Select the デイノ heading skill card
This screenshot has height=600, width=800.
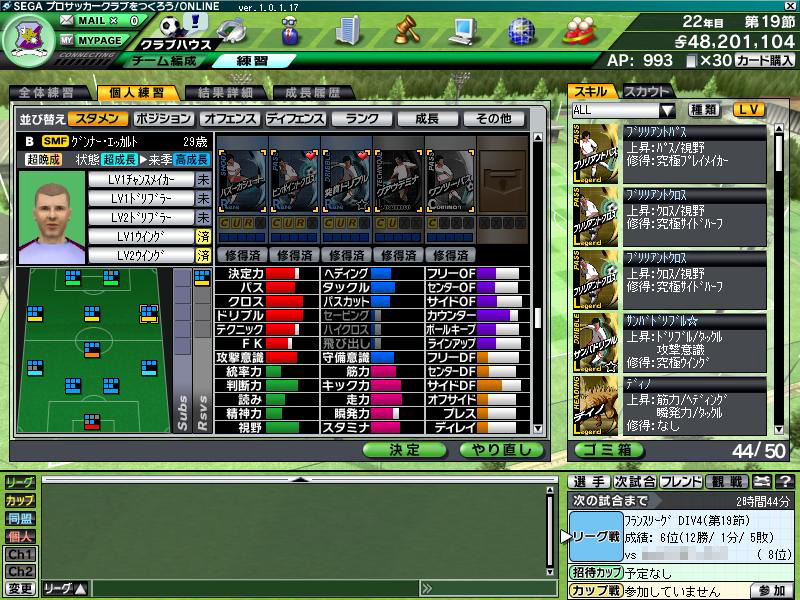point(594,405)
